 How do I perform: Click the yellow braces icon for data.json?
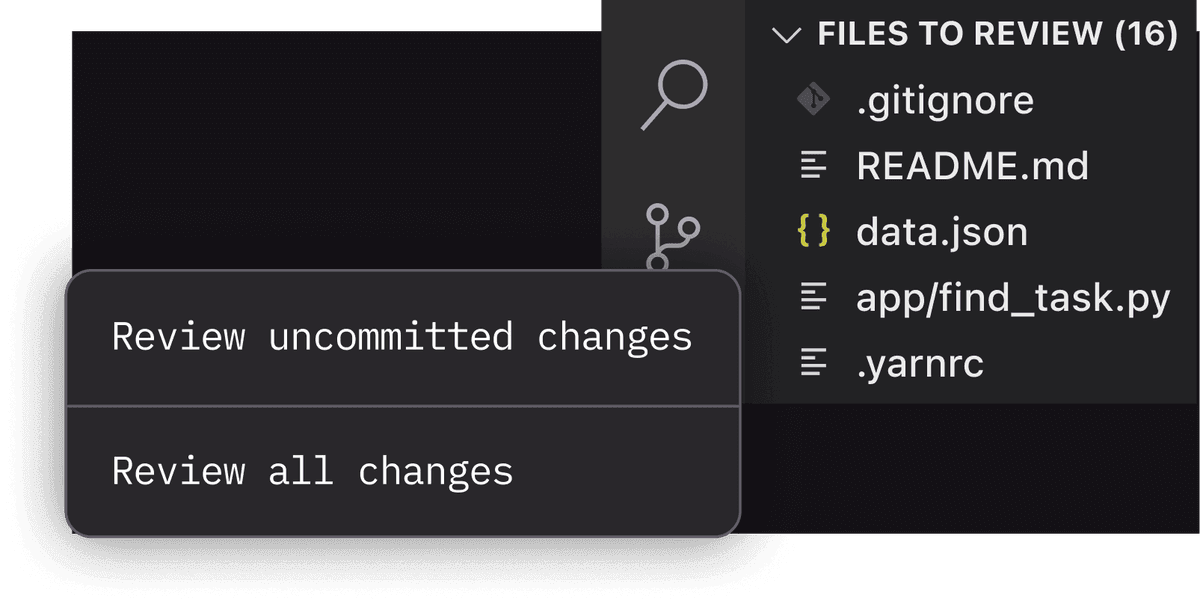(x=813, y=231)
